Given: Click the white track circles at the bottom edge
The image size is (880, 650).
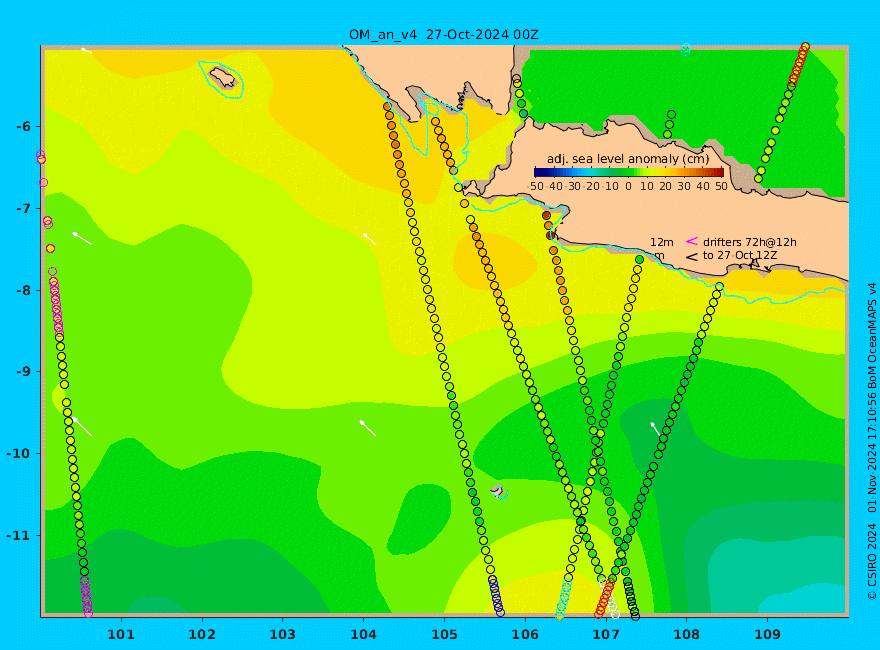Looking at the screenshot, I should pyautogui.click(x=608, y=598).
